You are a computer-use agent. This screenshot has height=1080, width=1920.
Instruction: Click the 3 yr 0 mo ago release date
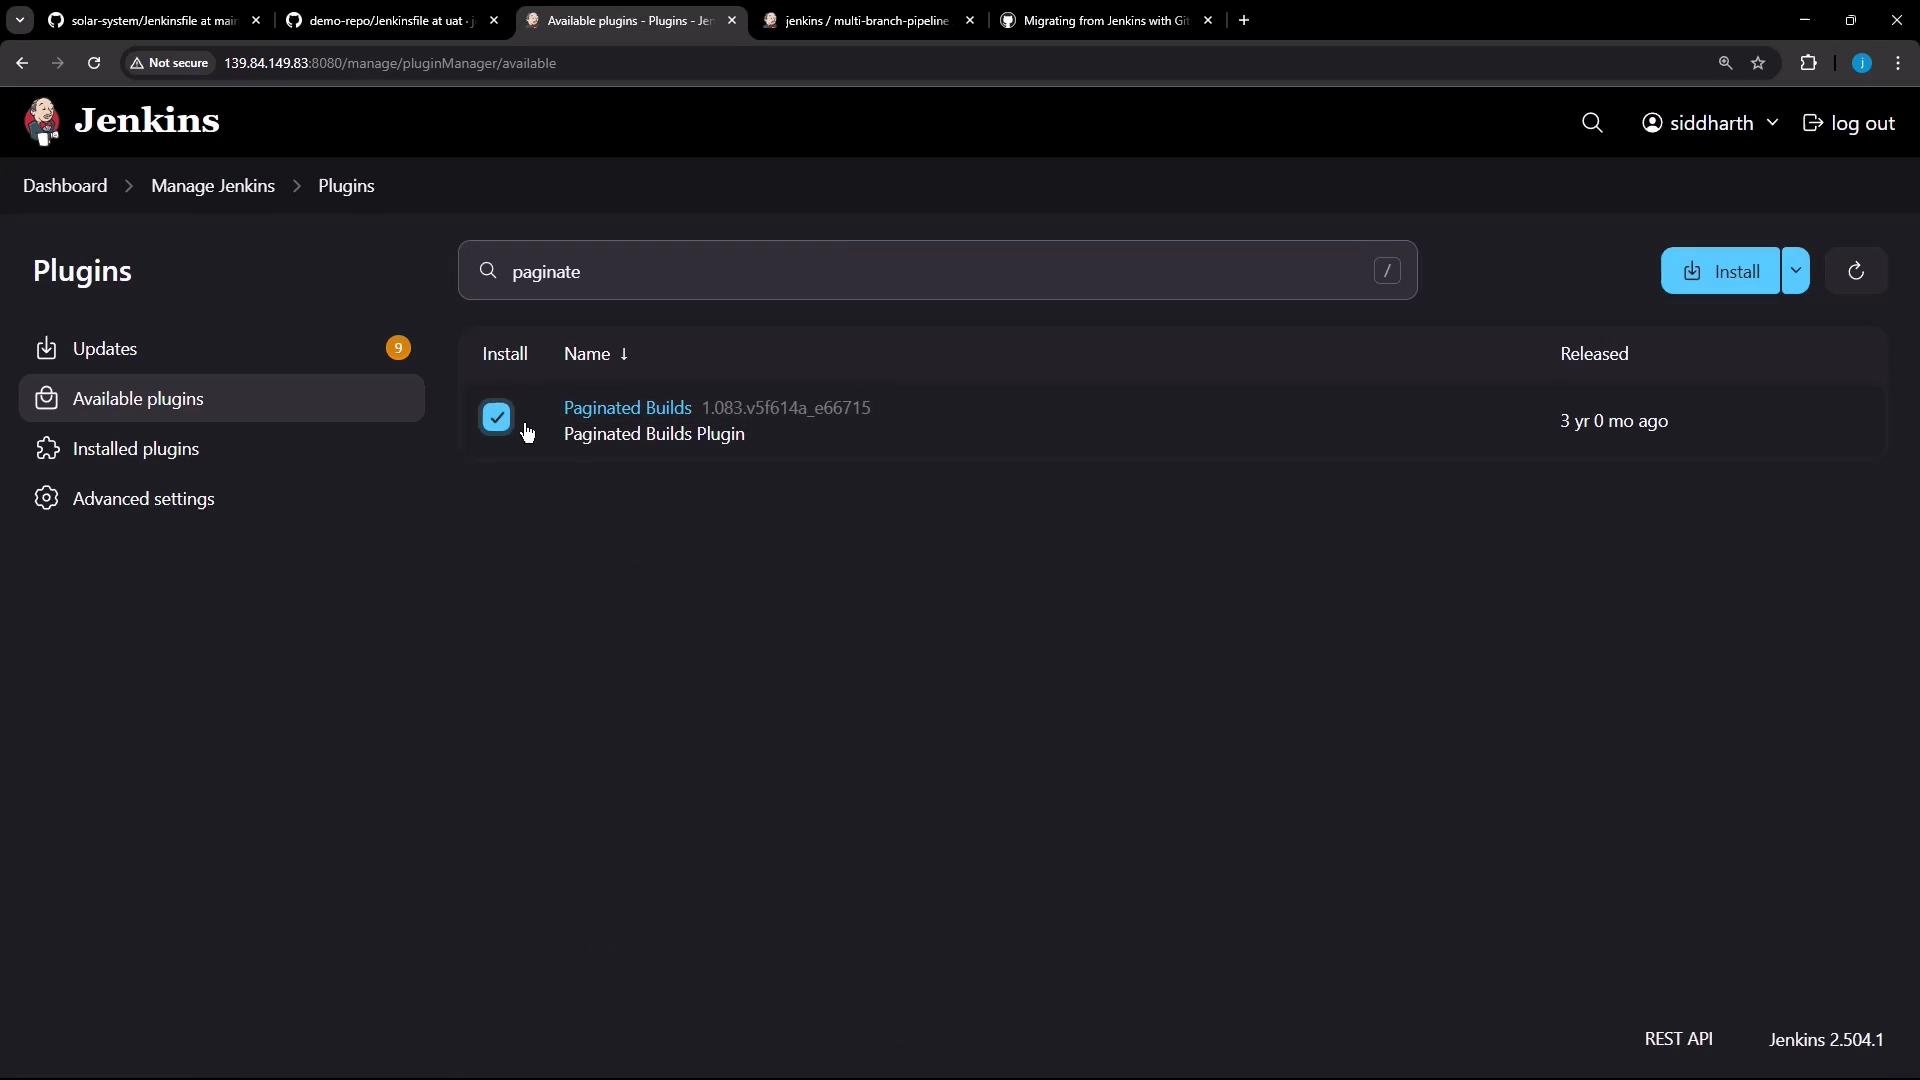tap(1614, 421)
